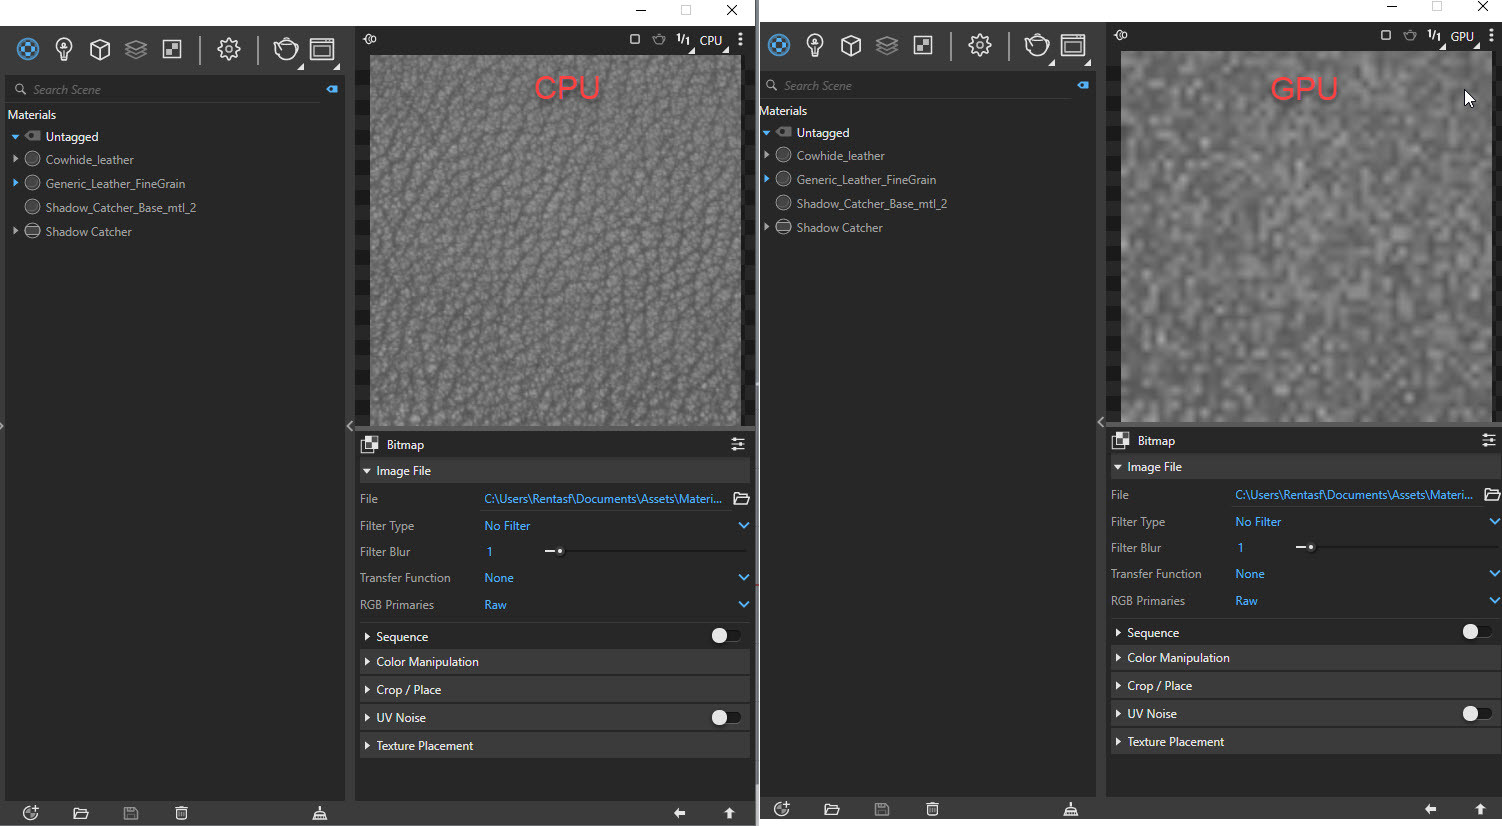Open Transfer Function dropdown in left window
The image size is (1502, 826).
pyautogui.click(x=616, y=578)
